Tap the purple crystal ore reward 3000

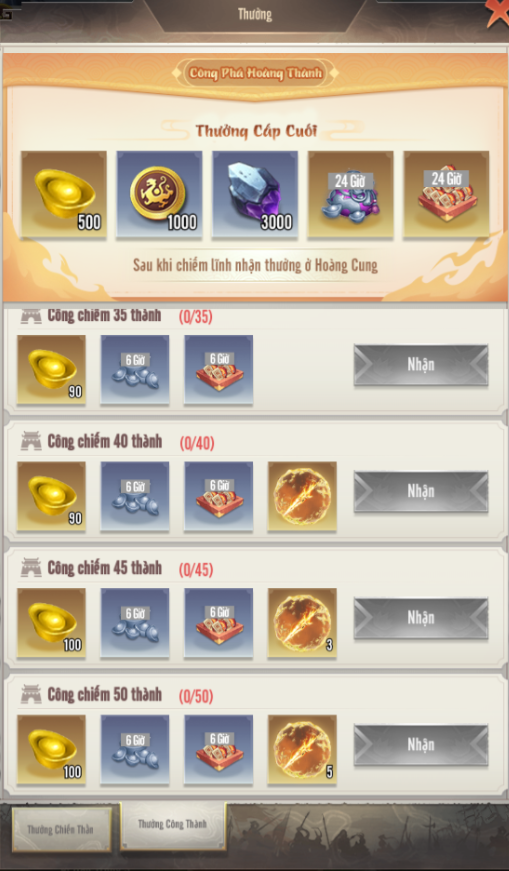[x=255, y=194]
